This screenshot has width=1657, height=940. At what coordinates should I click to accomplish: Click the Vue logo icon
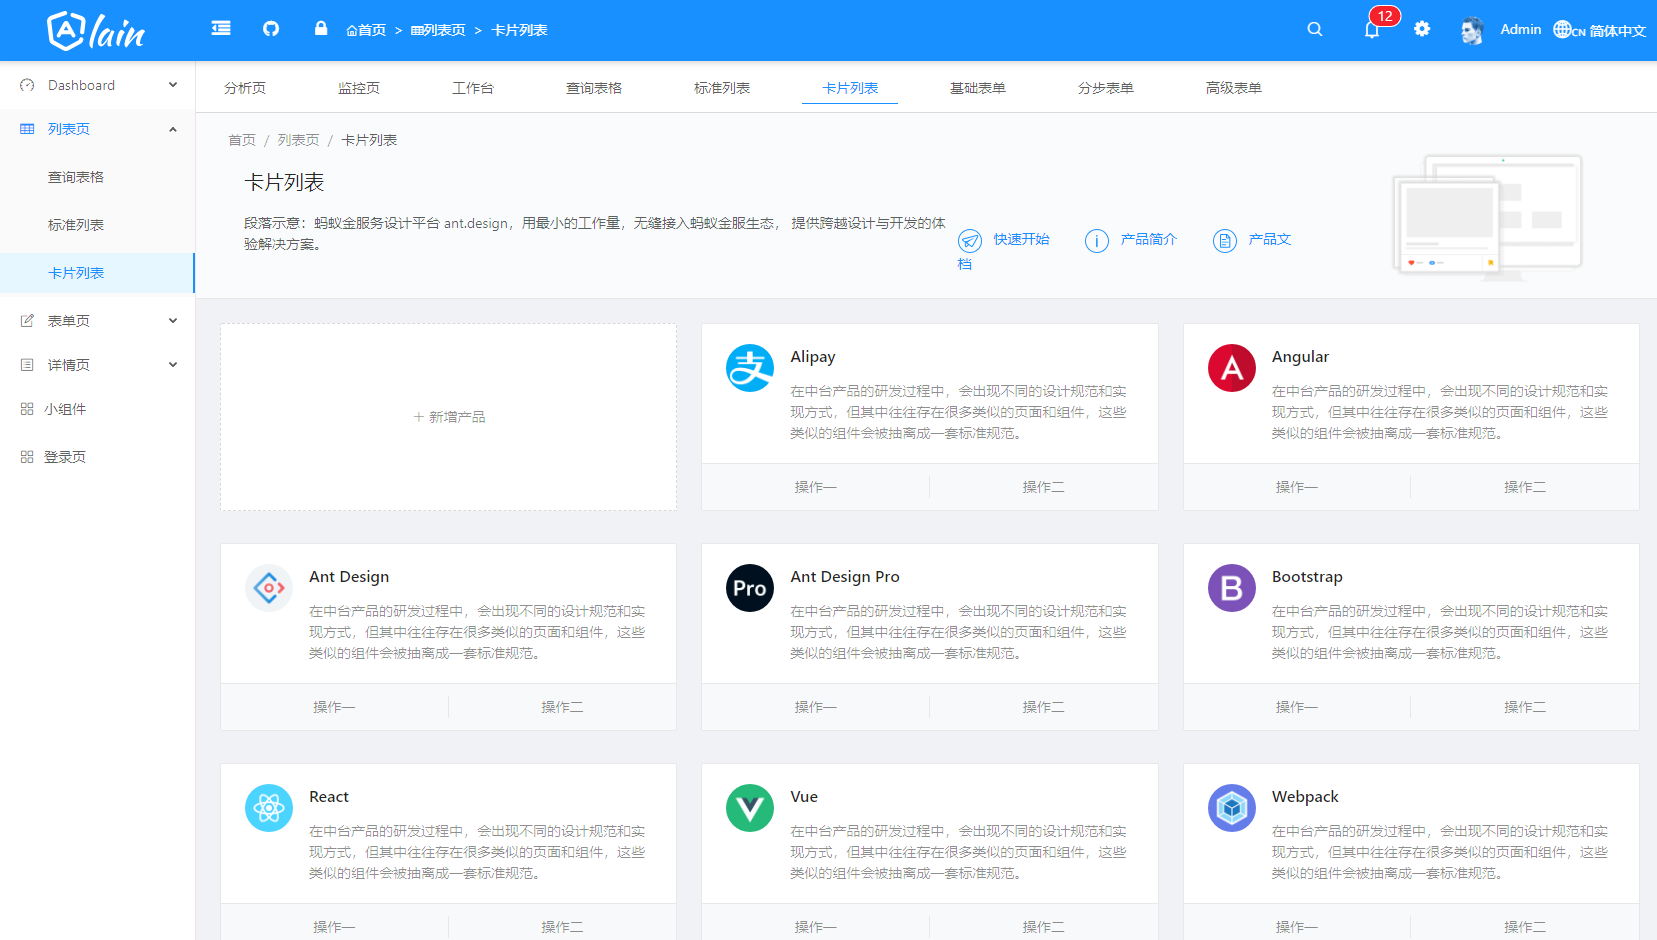point(750,808)
